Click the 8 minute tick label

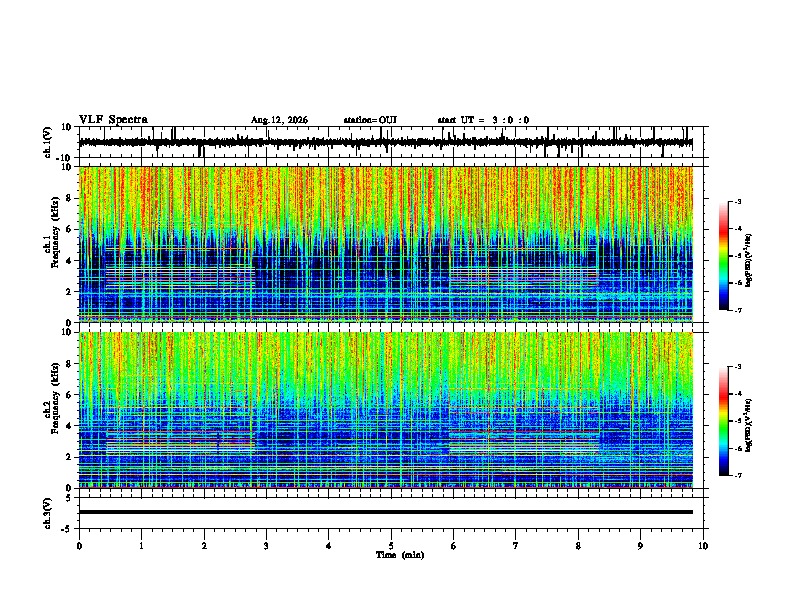pos(578,546)
